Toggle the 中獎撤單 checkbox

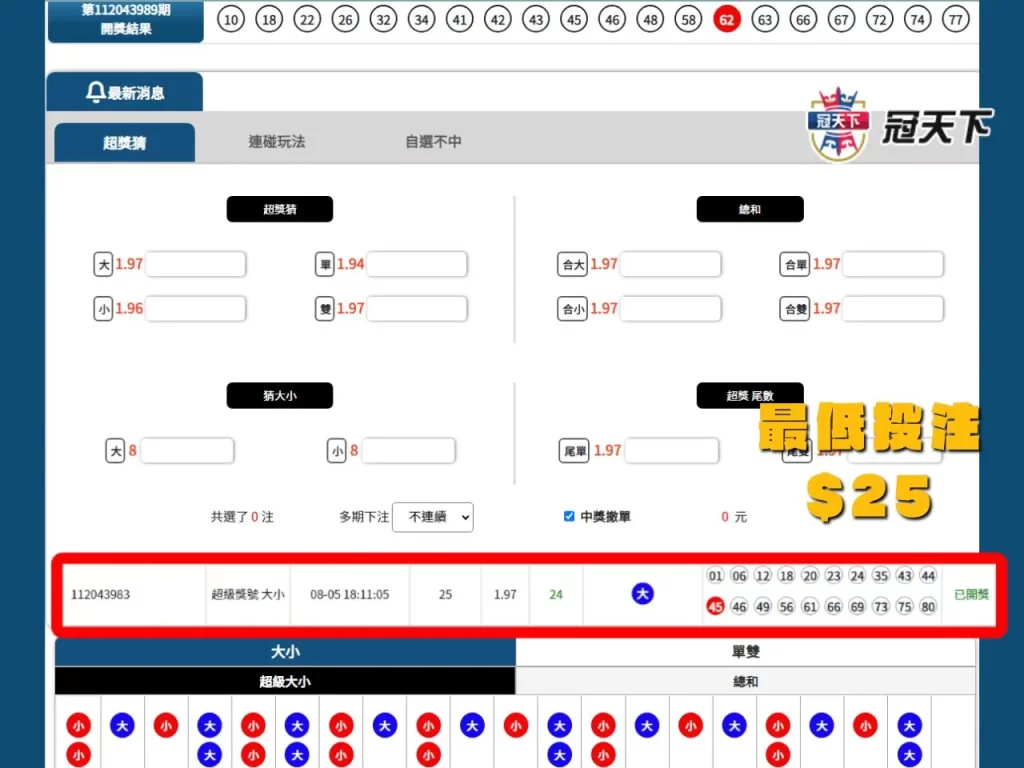tap(569, 517)
